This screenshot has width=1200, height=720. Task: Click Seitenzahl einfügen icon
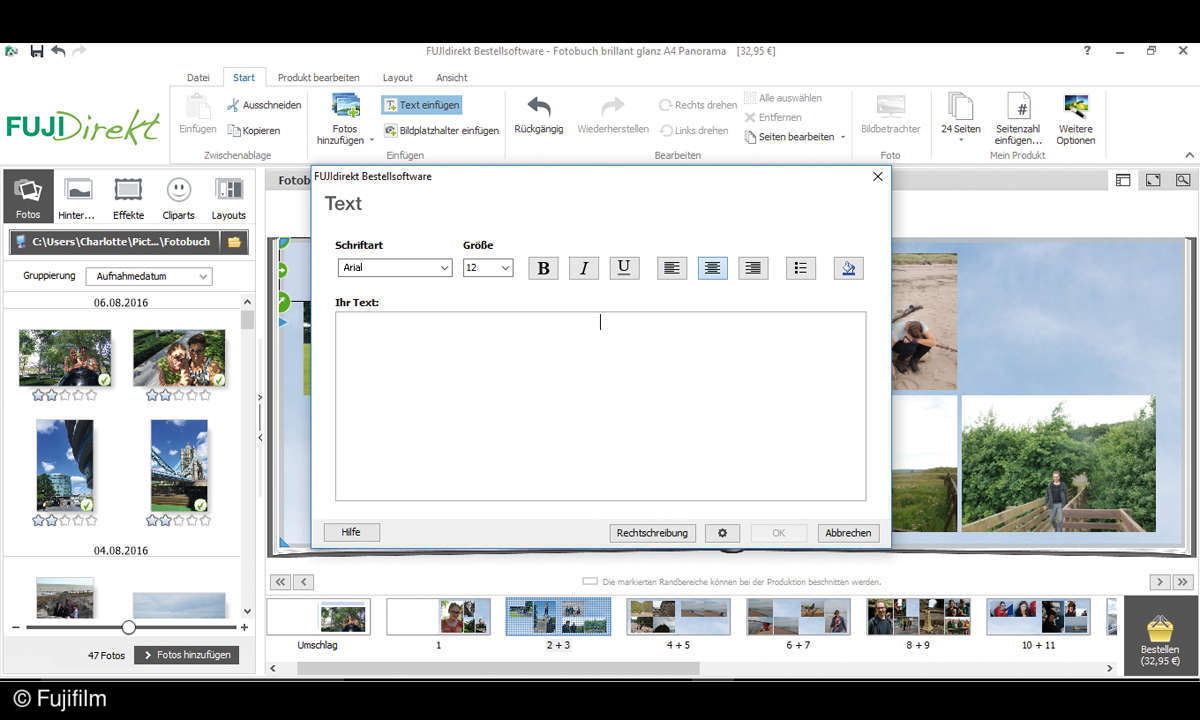point(1018,119)
